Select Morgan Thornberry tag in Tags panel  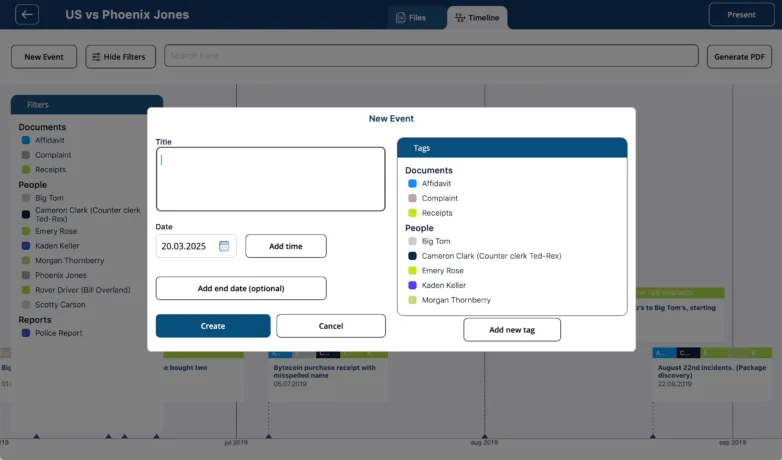tap(457, 300)
